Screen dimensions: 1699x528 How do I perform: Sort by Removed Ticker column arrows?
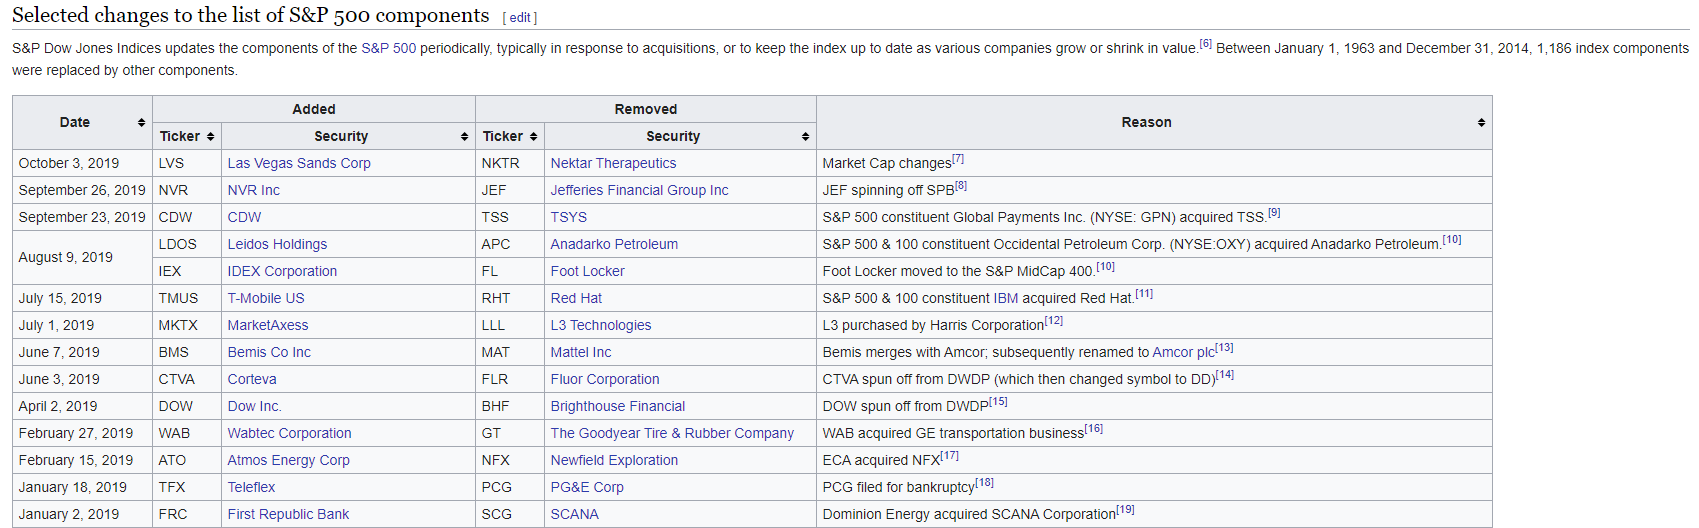click(534, 136)
